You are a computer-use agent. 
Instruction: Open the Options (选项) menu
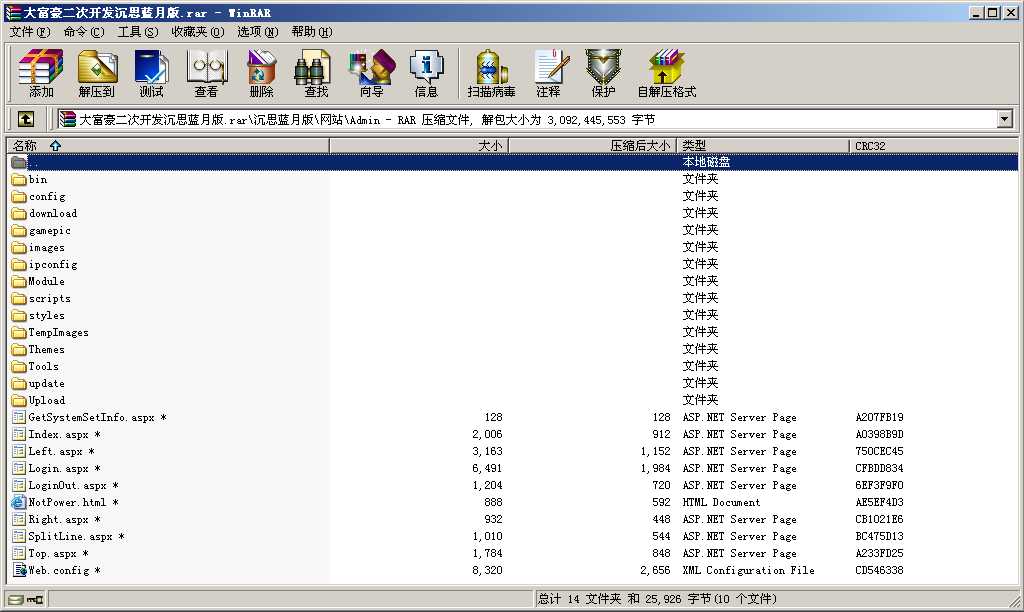click(257, 31)
